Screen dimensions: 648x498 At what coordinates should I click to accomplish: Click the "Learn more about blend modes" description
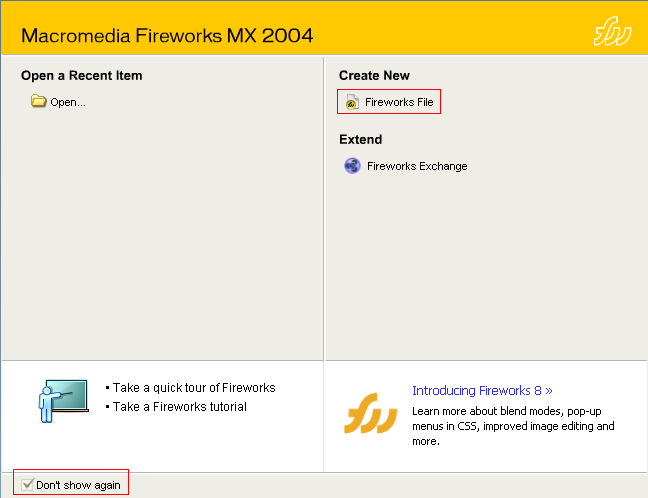point(513,426)
